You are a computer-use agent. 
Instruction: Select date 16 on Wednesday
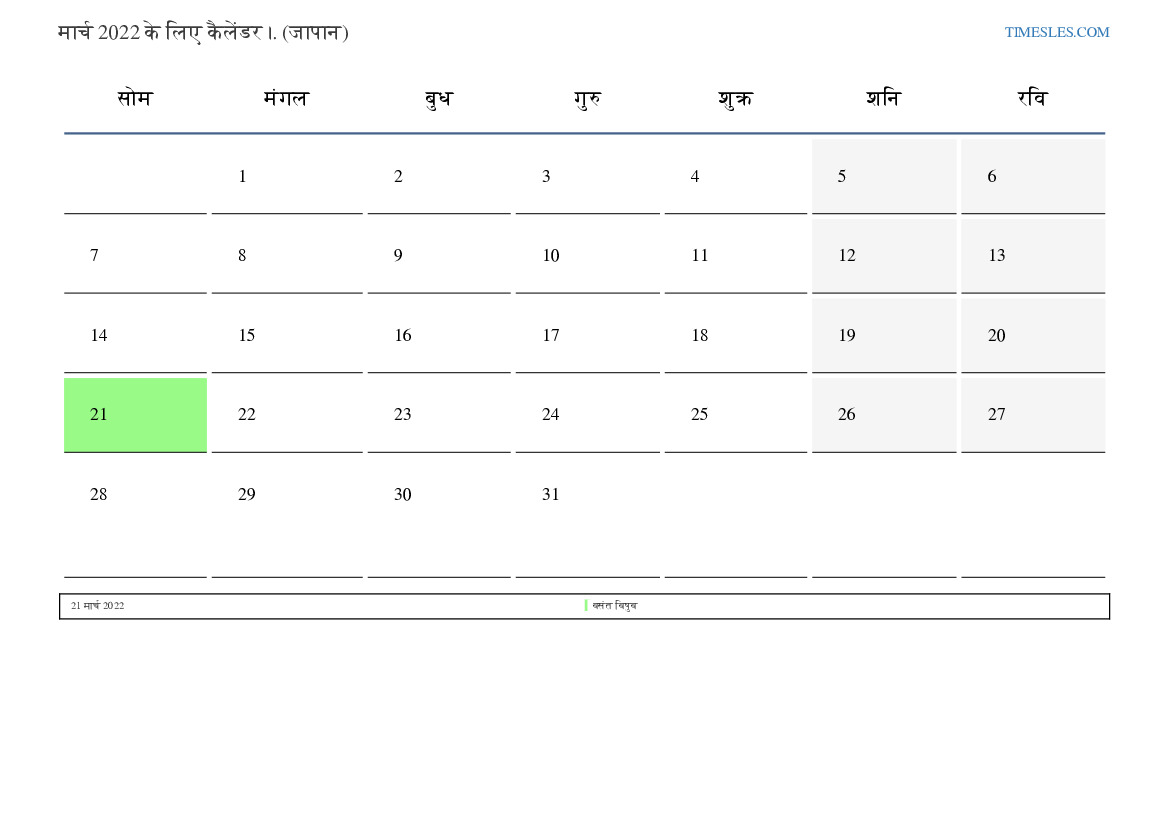coord(402,336)
